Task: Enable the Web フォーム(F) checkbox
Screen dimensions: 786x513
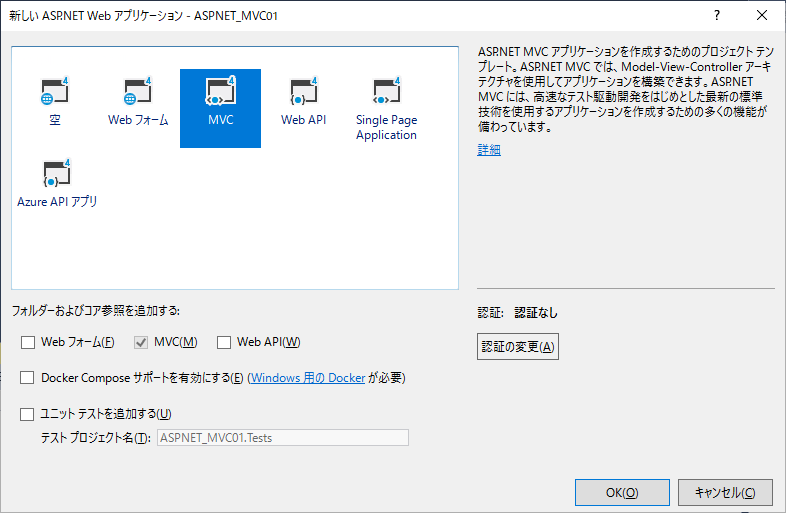Action: 28,343
